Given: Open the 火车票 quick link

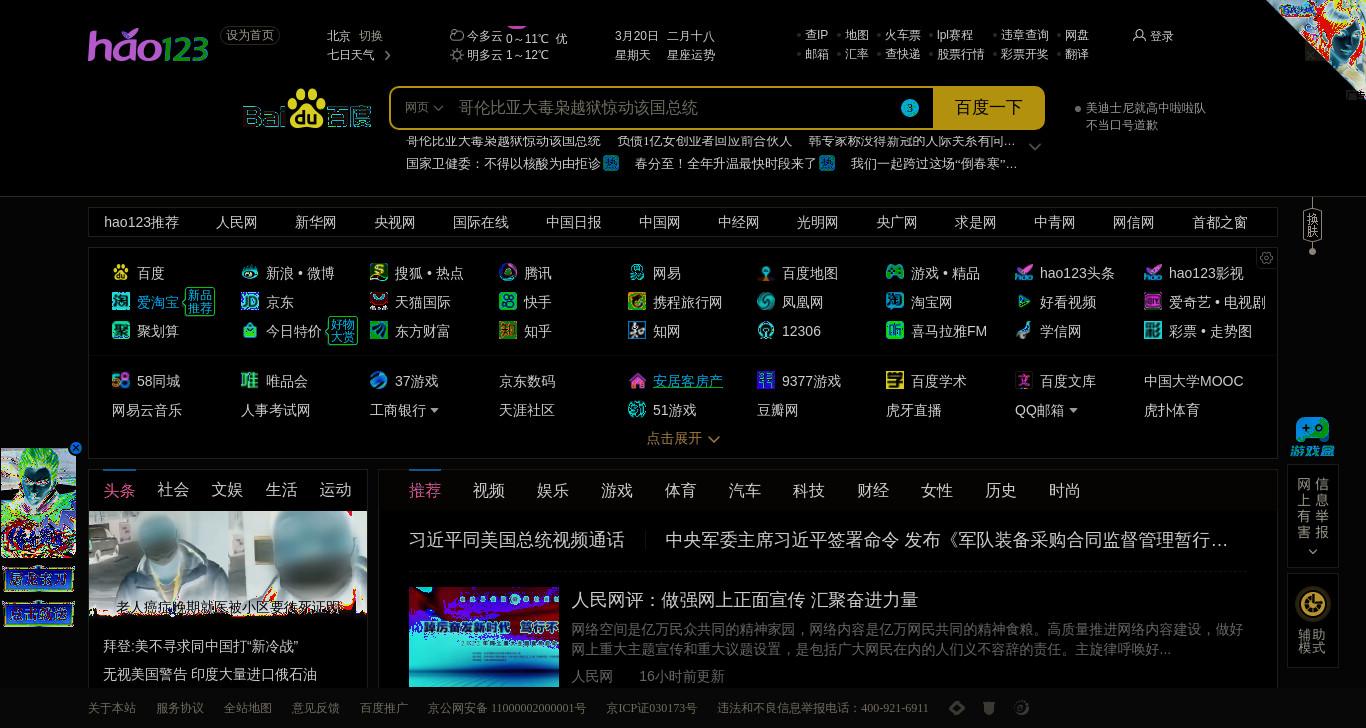Looking at the screenshot, I should point(903,35).
